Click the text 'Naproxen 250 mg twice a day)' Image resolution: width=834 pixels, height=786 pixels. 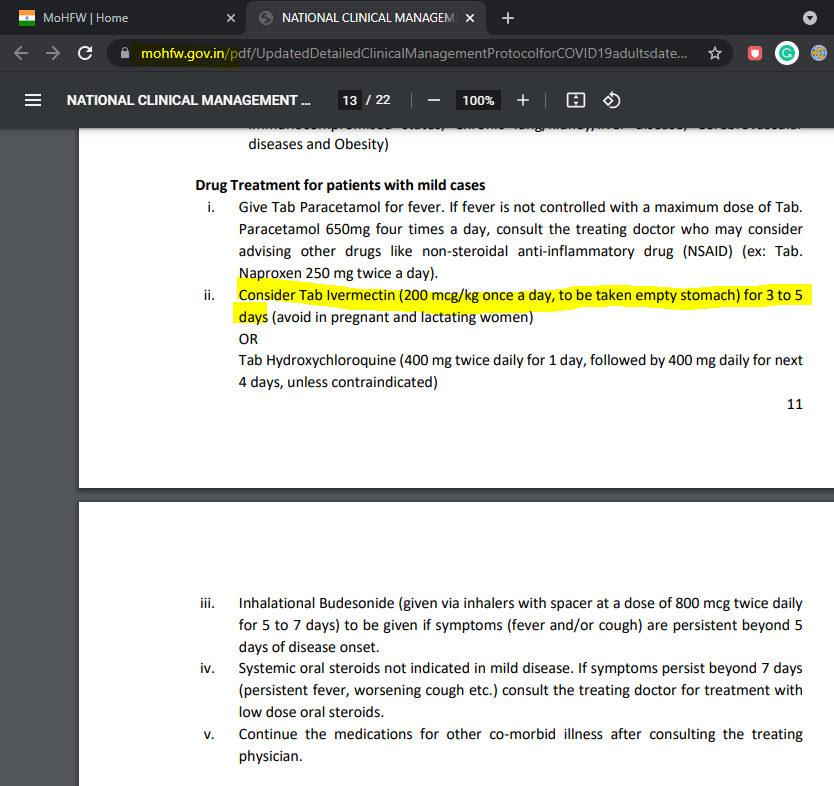pyautogui.click(x=338, y=273)
